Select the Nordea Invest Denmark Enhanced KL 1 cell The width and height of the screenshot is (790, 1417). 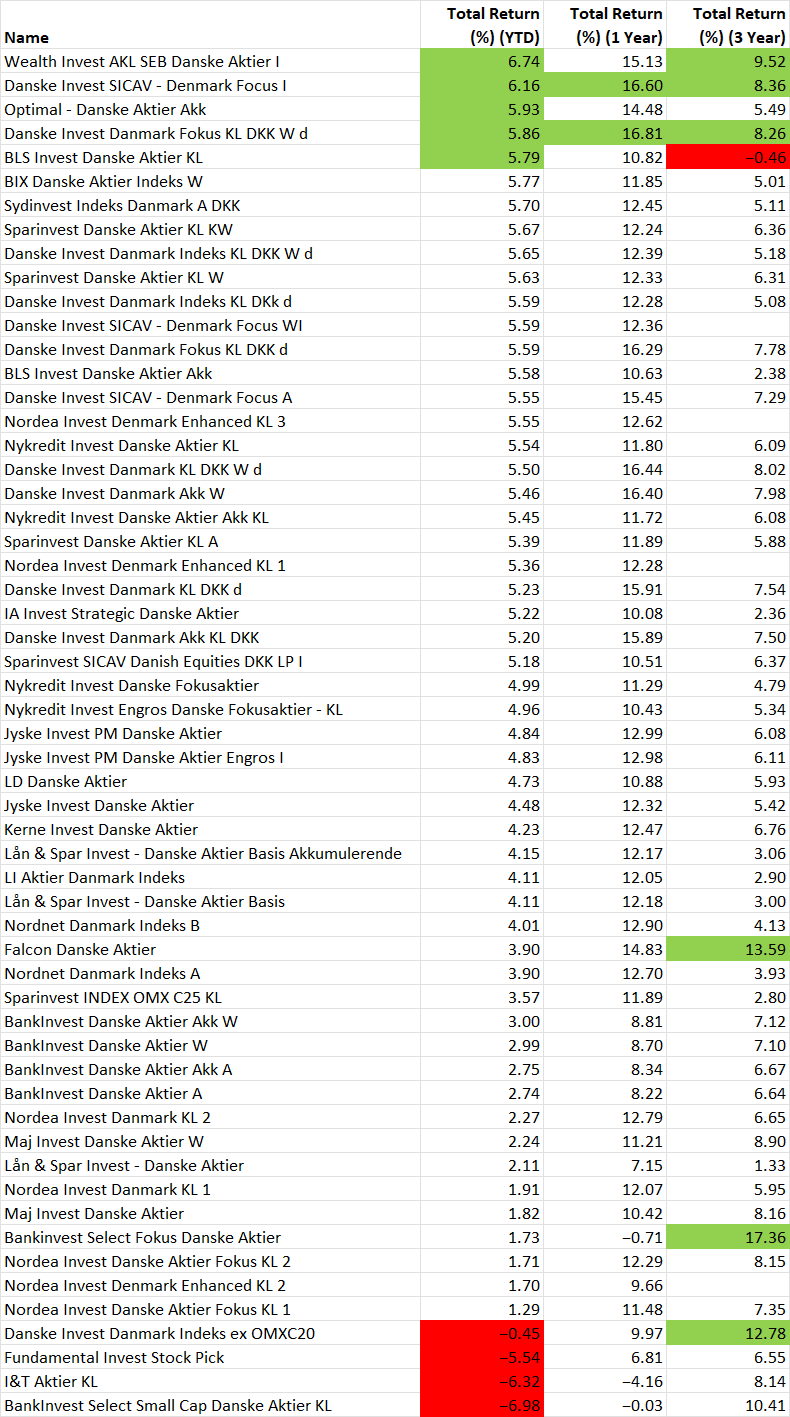(x=211, y=565)
